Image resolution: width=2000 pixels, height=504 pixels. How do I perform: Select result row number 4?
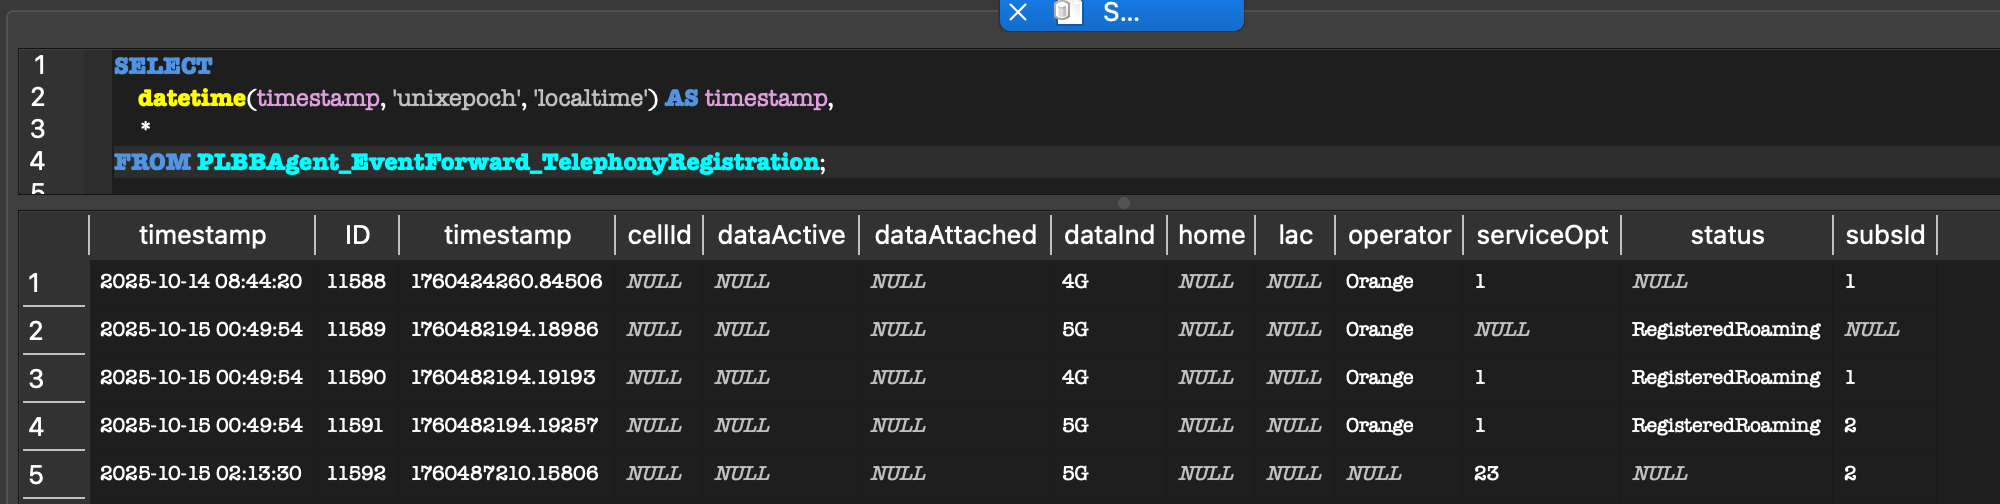tap(36, 427)
